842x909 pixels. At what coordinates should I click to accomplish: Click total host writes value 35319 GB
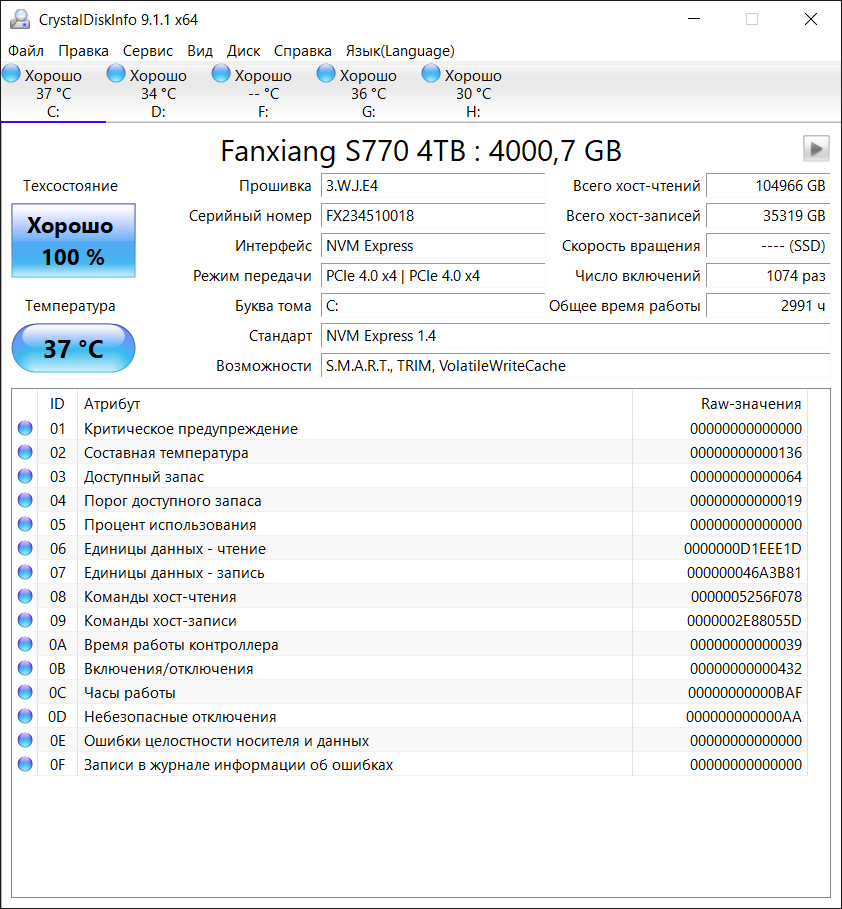point(768,216)
